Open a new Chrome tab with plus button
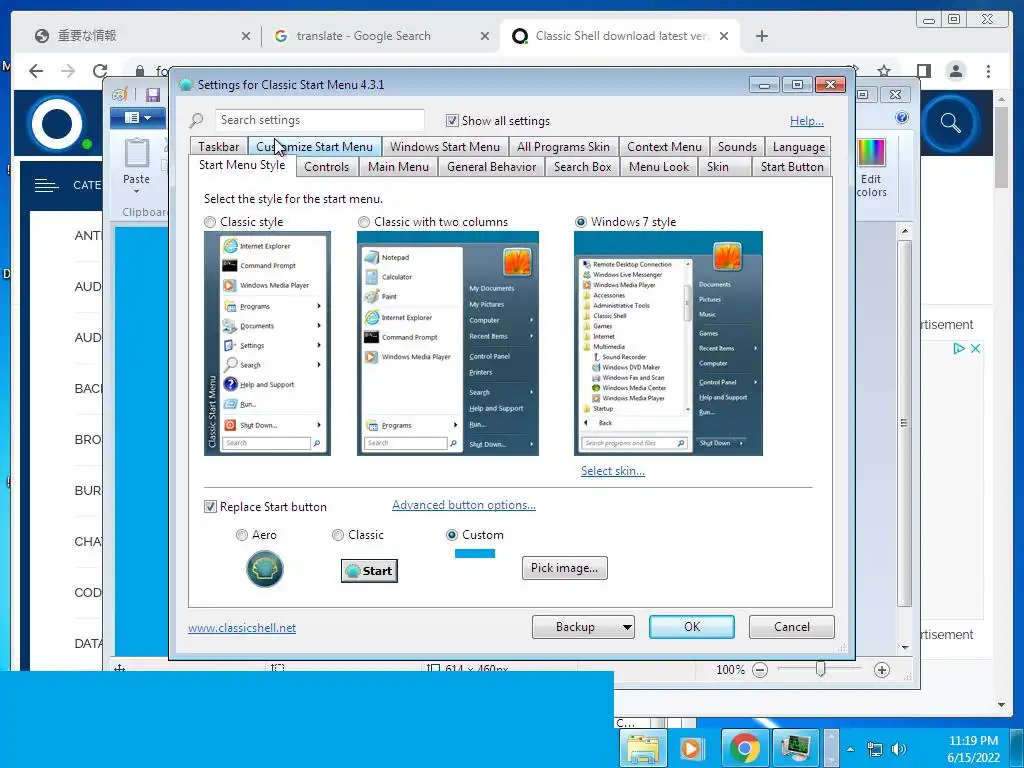This screenshot has width=1024, height=768. pos(761,36)
